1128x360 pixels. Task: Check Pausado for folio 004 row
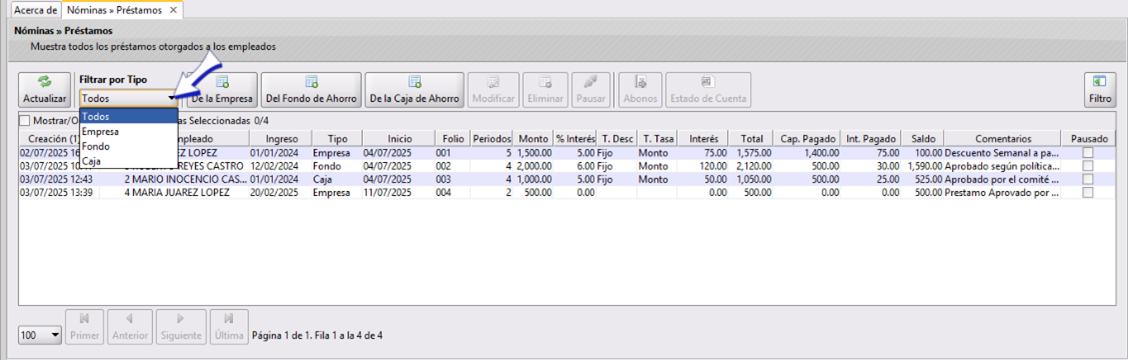coord(1089,193)
